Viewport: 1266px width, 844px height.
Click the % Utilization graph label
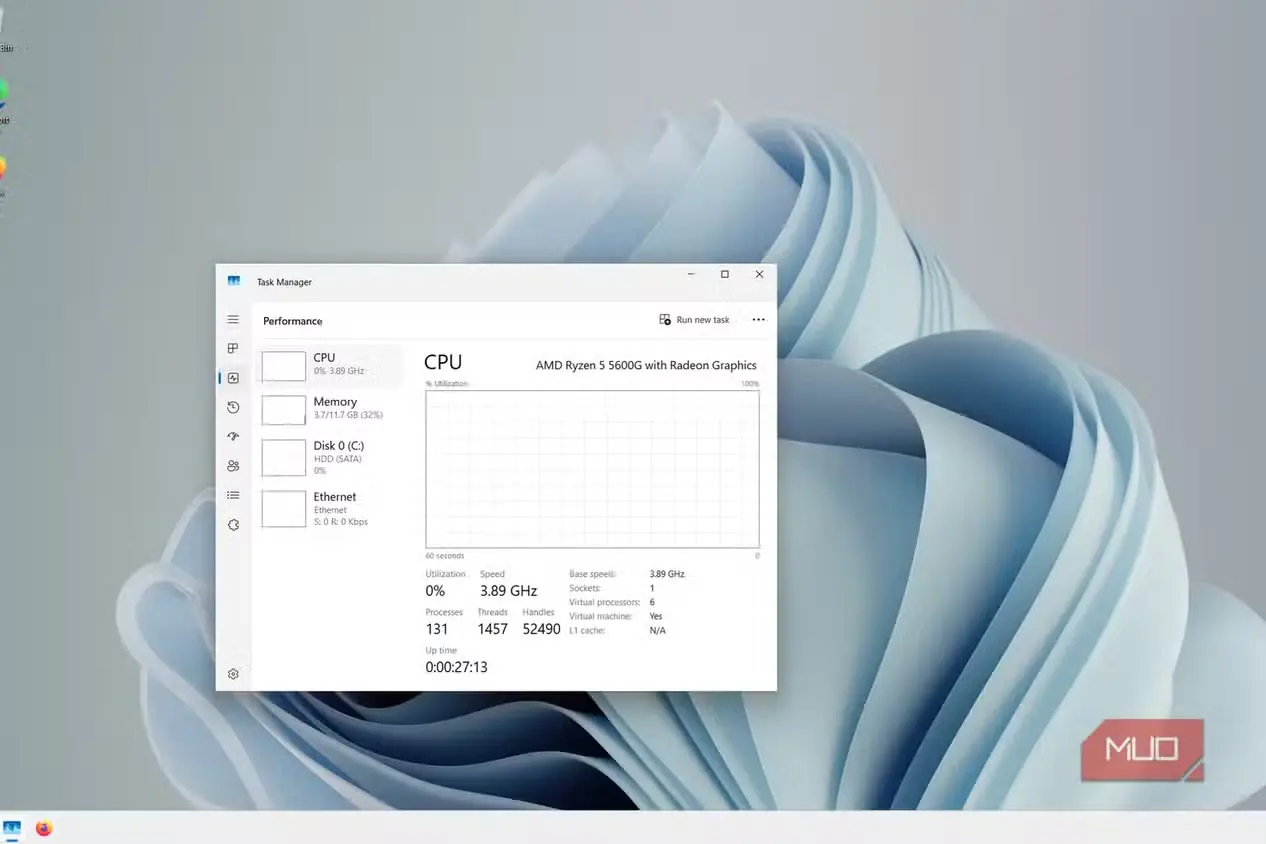(447, 384)
